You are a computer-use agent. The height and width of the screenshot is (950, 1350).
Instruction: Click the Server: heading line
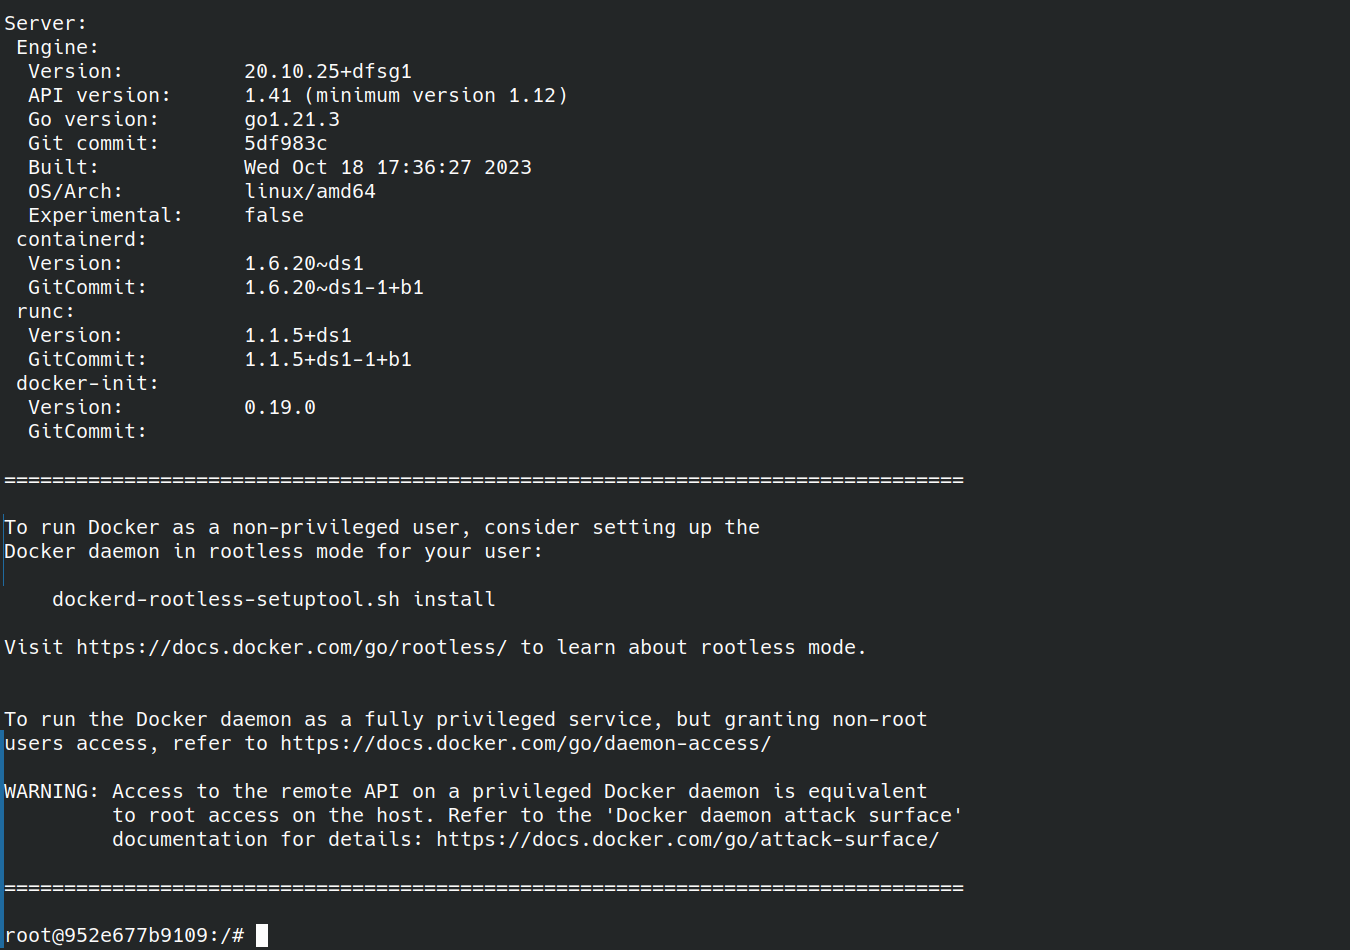(46, 23)
